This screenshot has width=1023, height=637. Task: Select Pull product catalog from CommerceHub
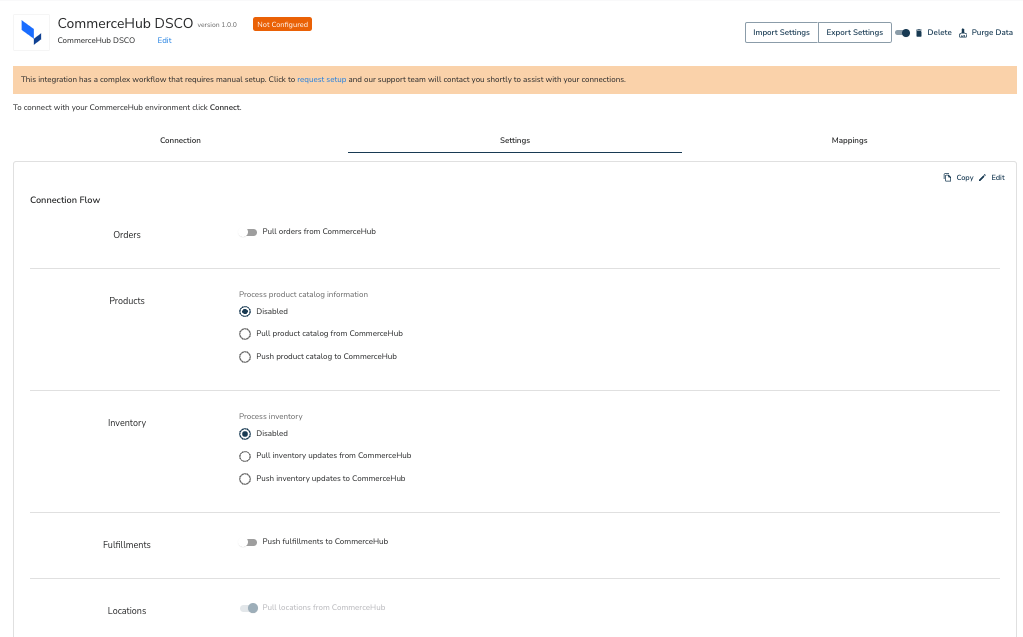coord(245,334)
